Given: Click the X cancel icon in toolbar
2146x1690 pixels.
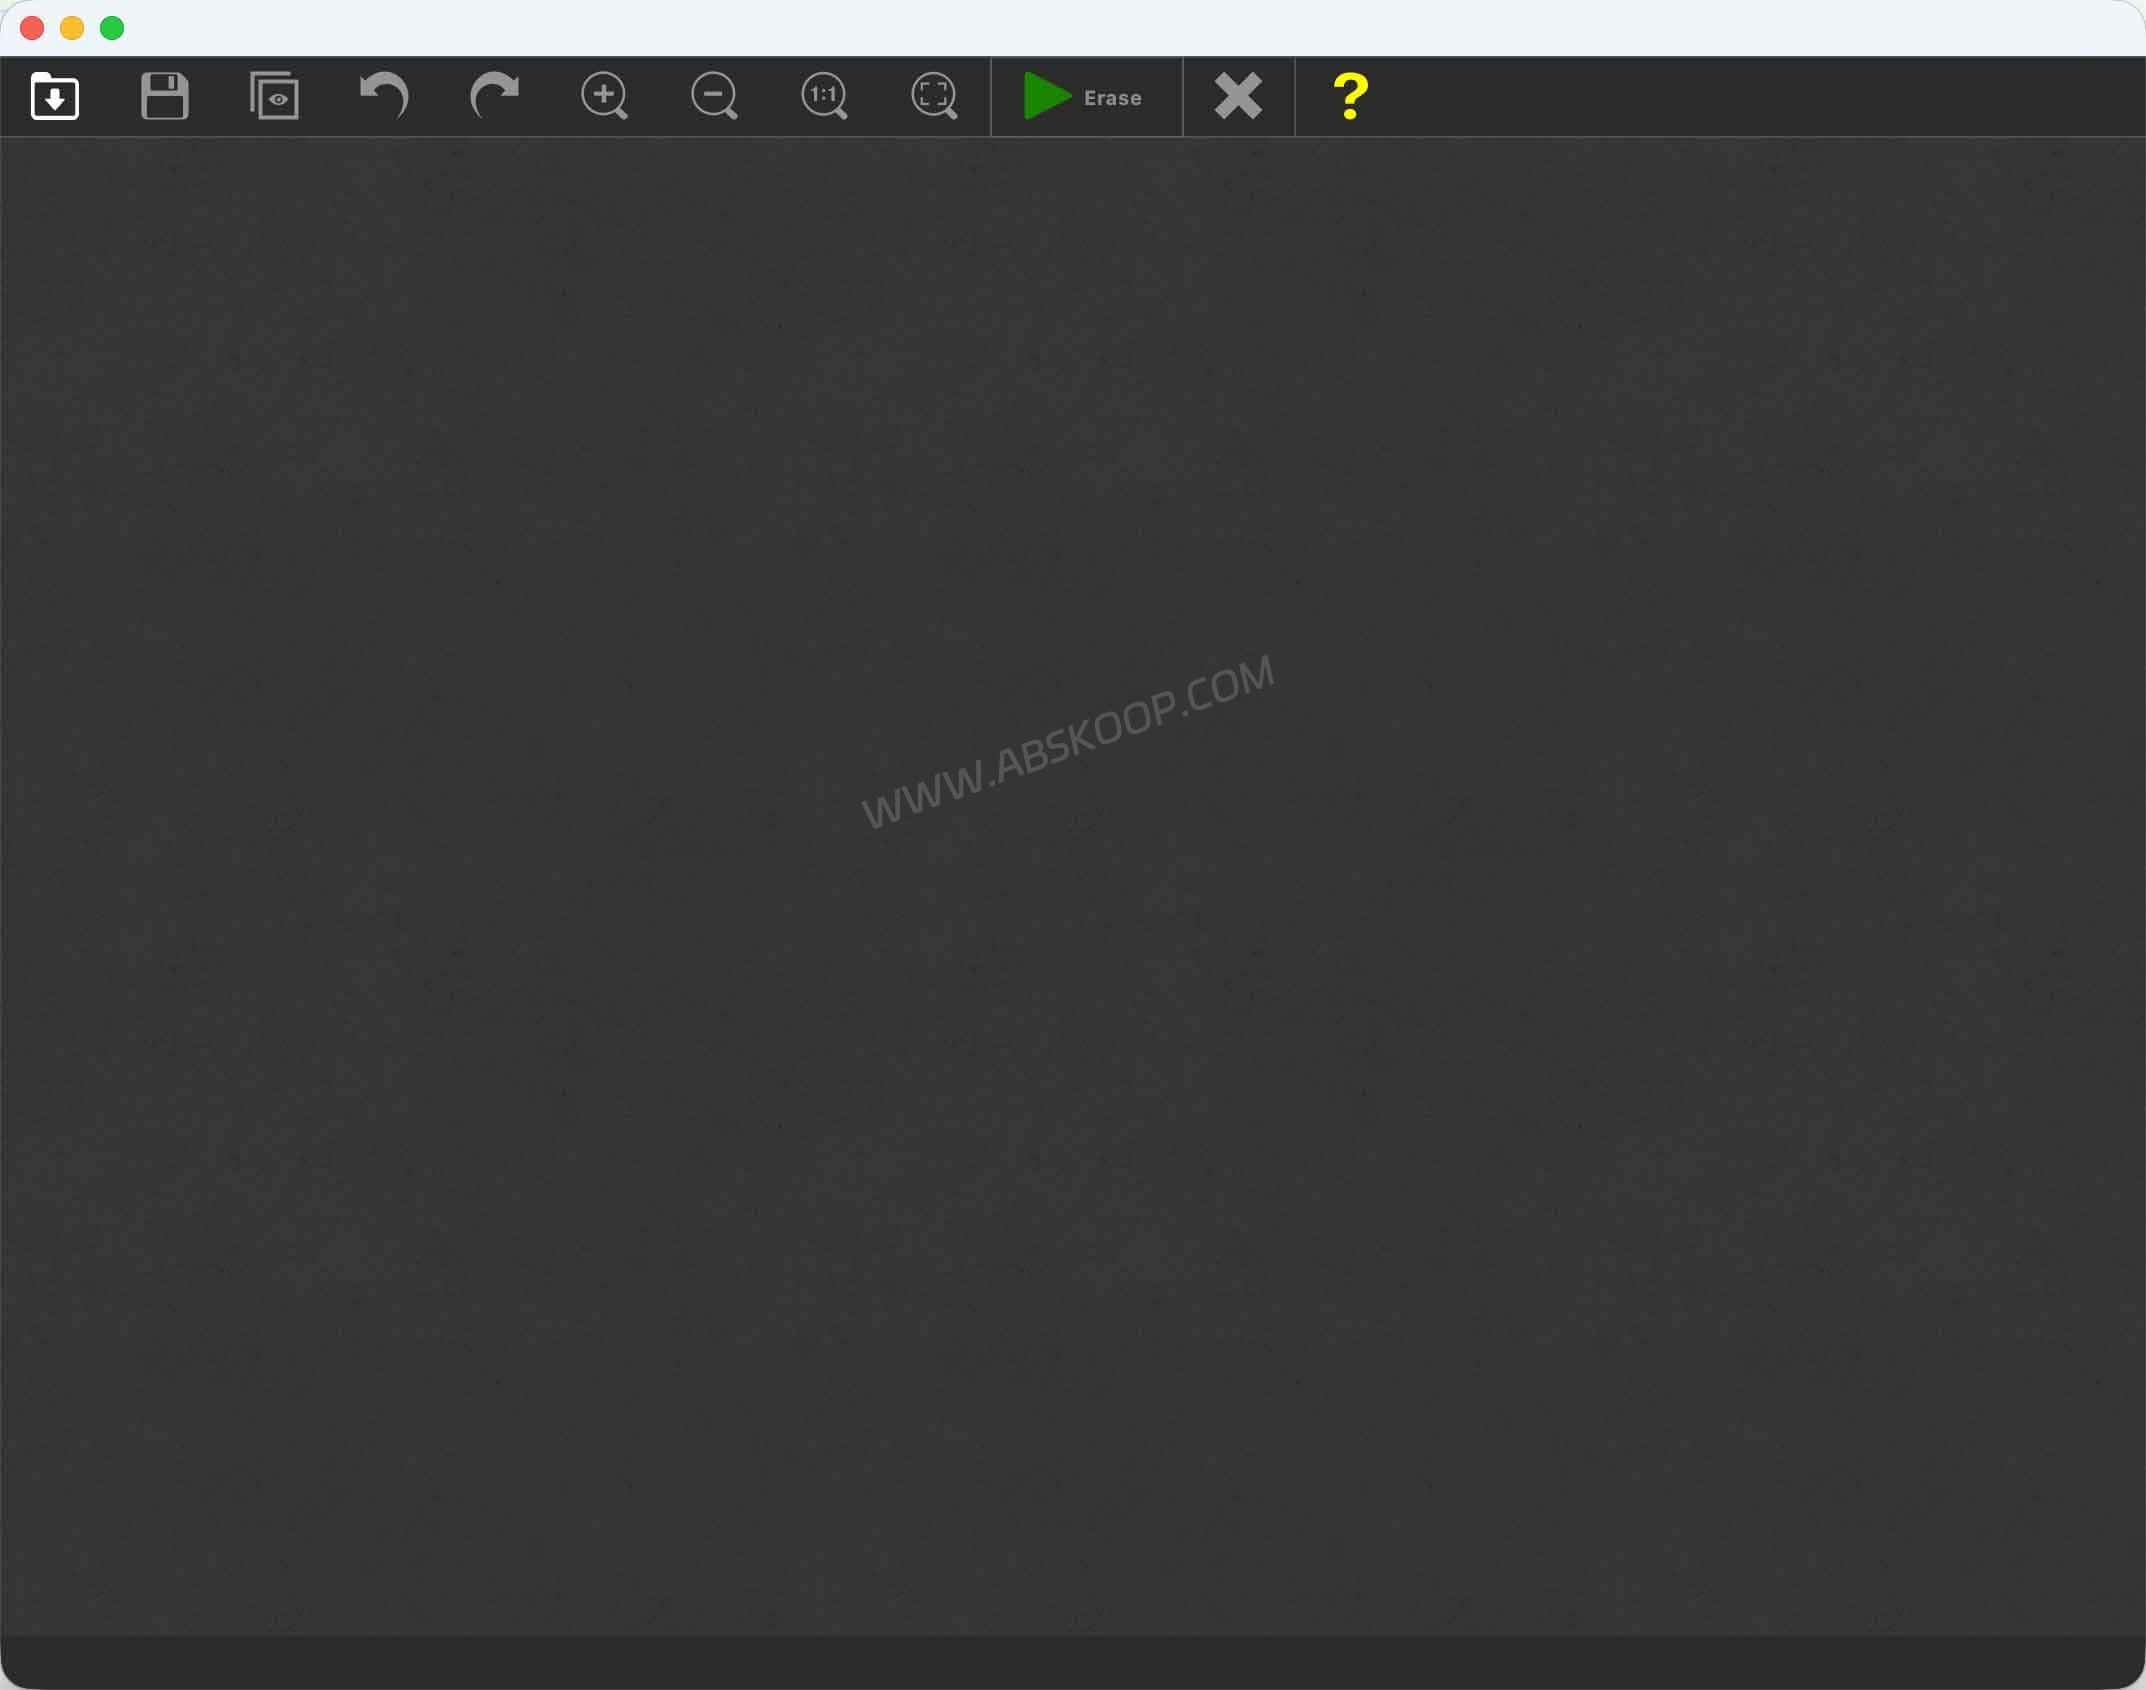Looking at the screenshot, I should 1238,96.
